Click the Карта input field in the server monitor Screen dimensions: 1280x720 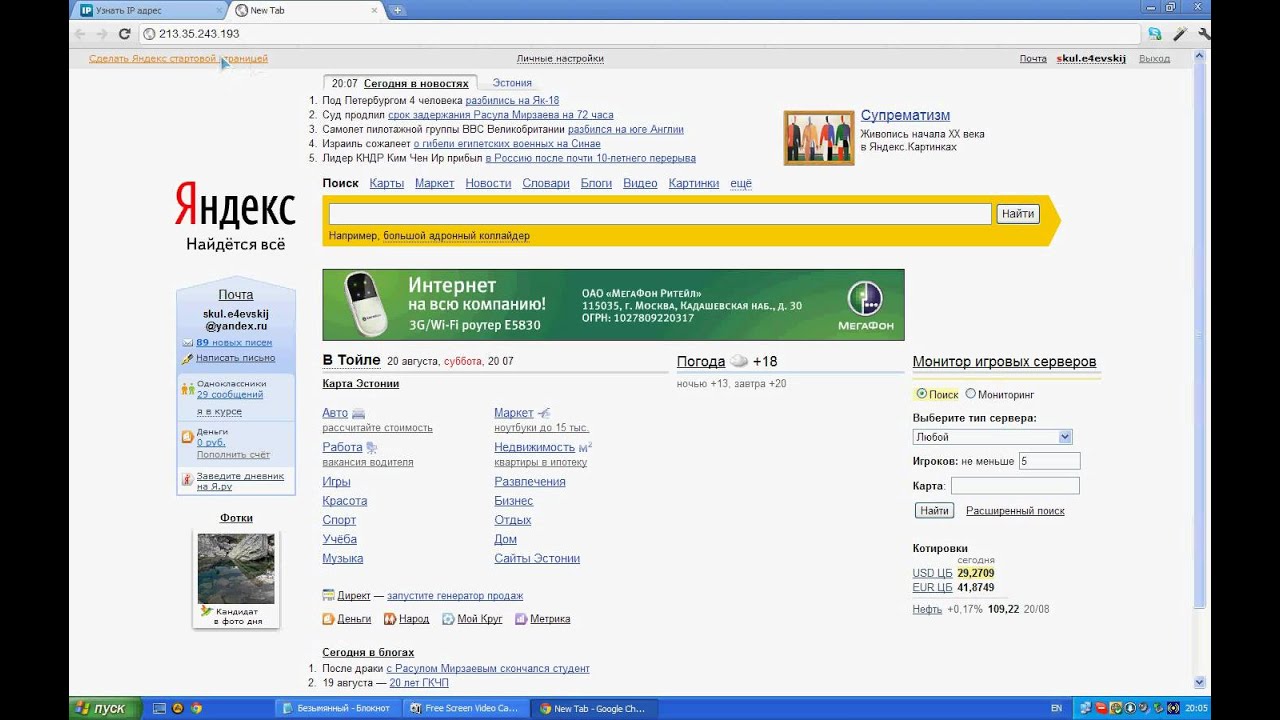(x=1015, y=486)
